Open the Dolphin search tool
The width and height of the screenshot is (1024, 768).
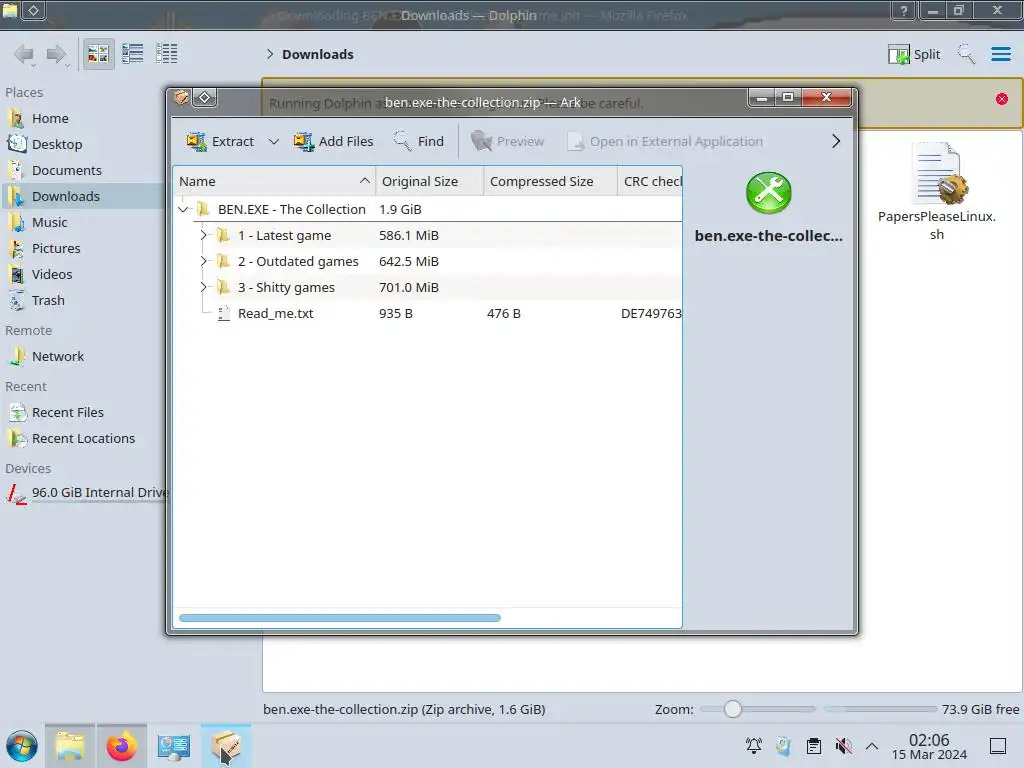(x=967, y=54)
